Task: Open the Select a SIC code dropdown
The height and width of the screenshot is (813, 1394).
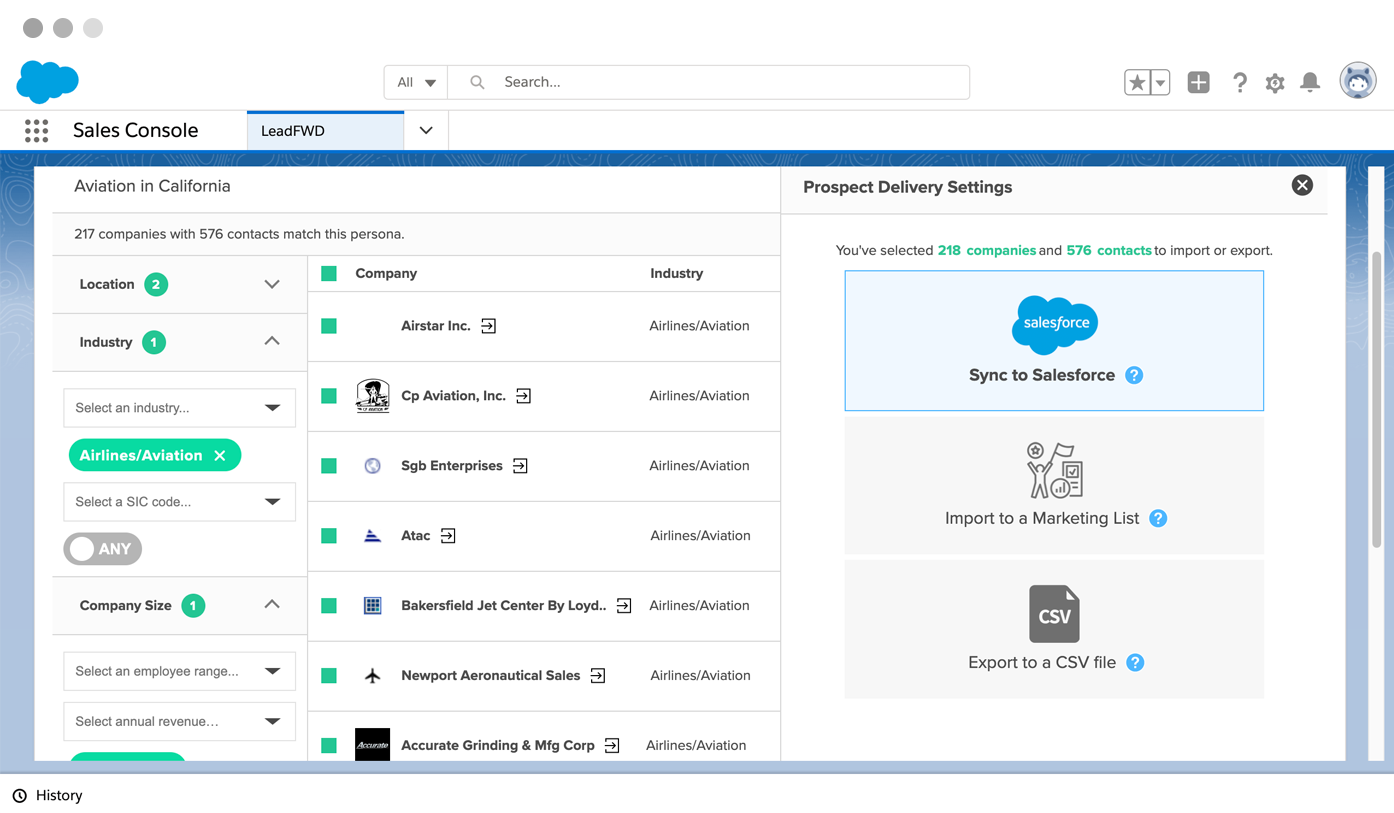Action: 179,502
